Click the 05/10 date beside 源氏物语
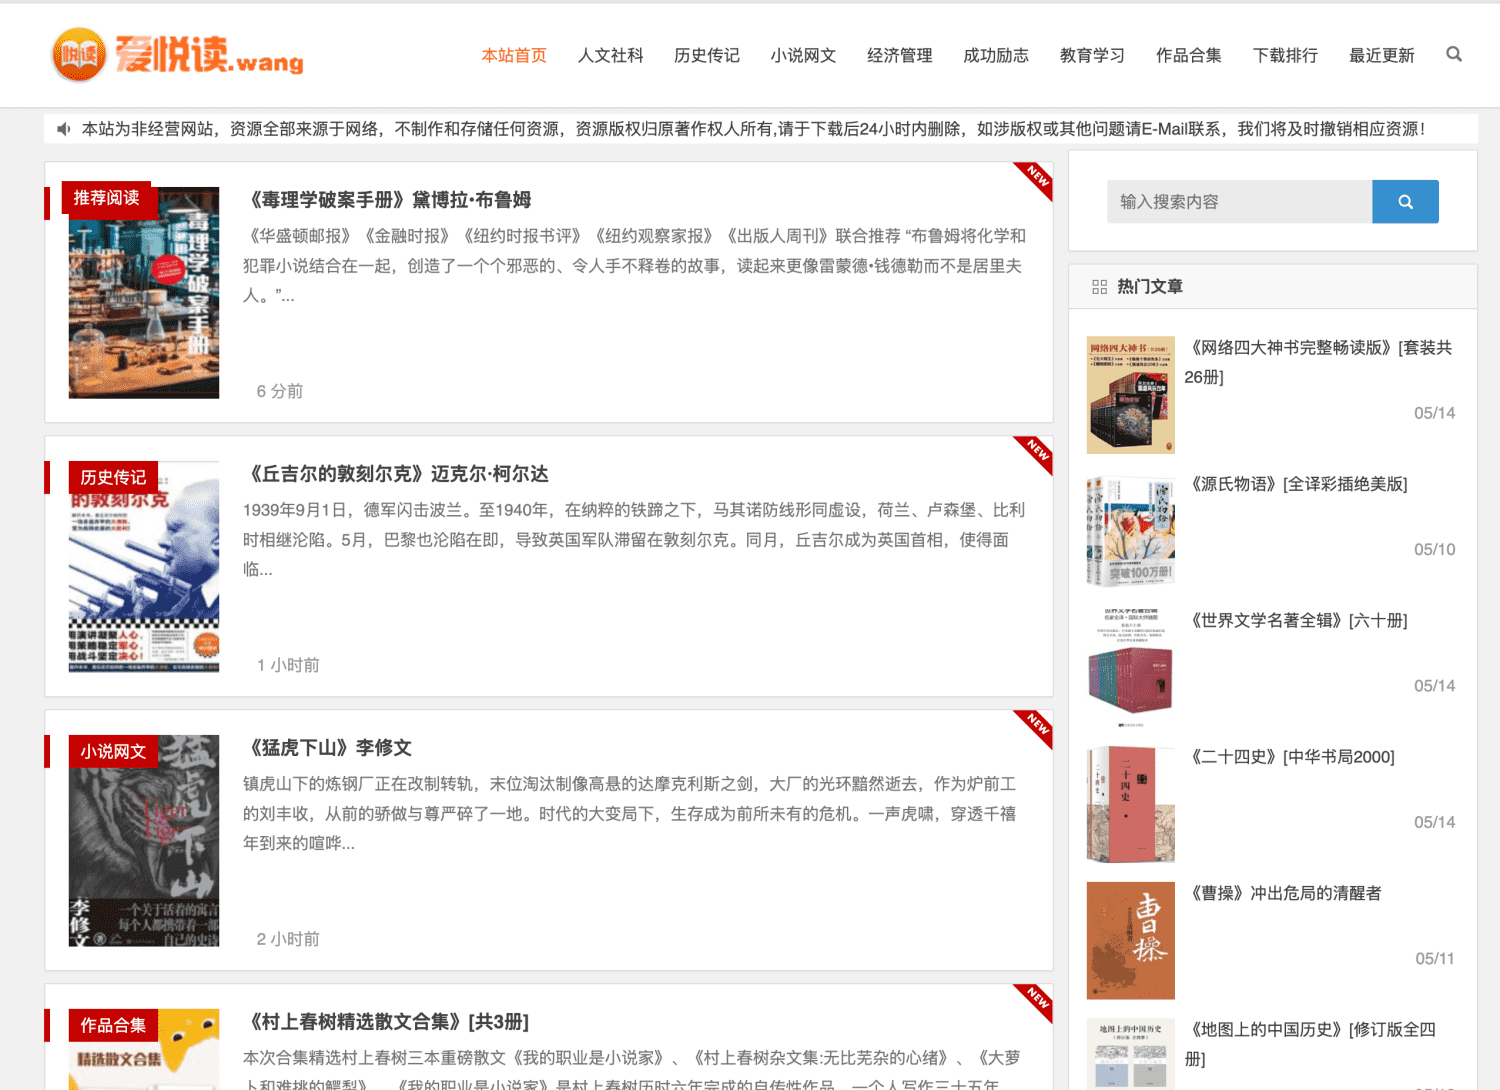Viewport: 1500px width, 1090px height. click(x=1434, y=550)
